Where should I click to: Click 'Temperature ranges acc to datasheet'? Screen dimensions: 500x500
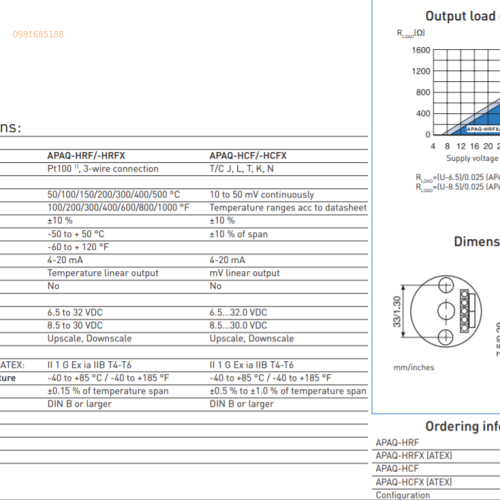tap(288, 208)
